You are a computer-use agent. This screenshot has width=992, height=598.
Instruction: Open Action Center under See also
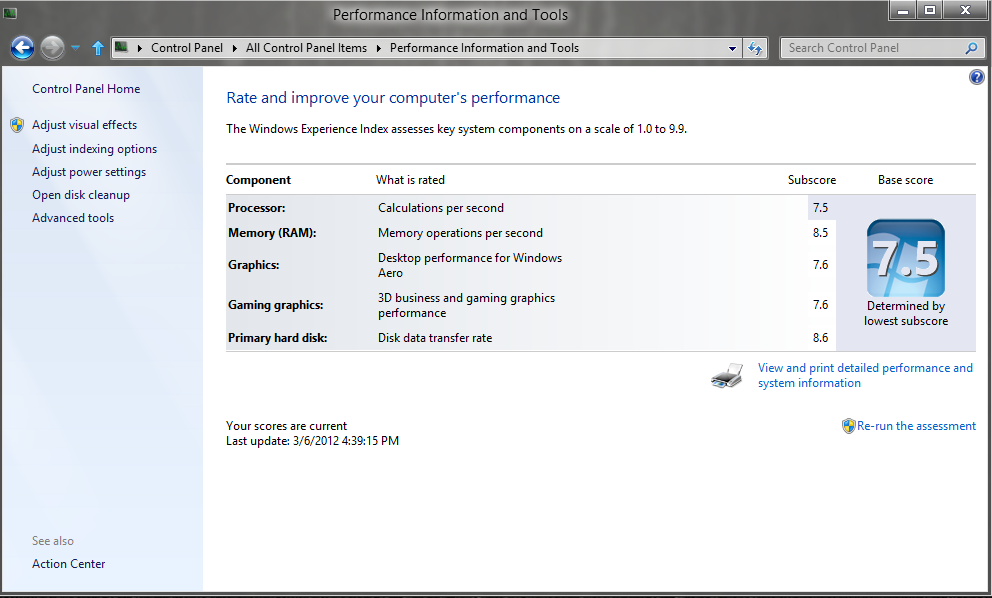point(68,564)
